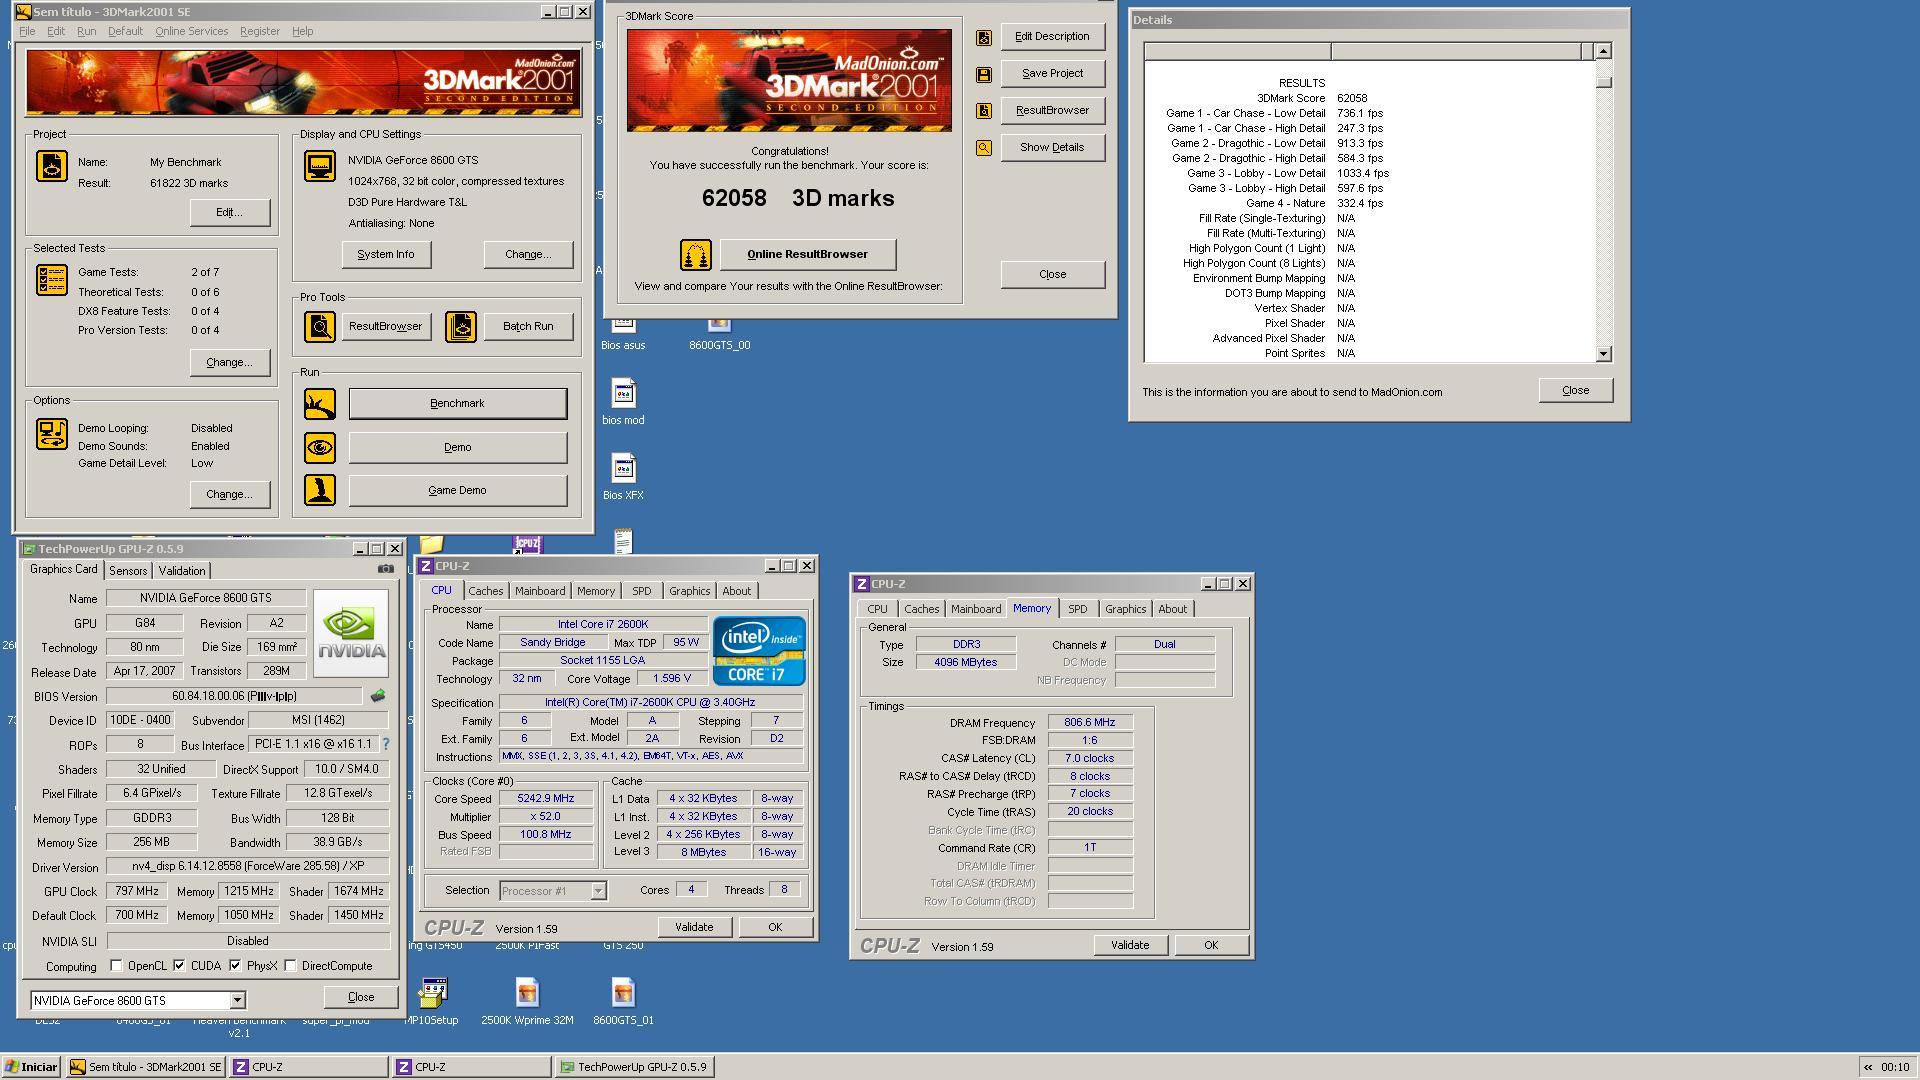The image size is (1920, 1080).
Task: Click Close in the Details window
Action: tap(1575, 391)
